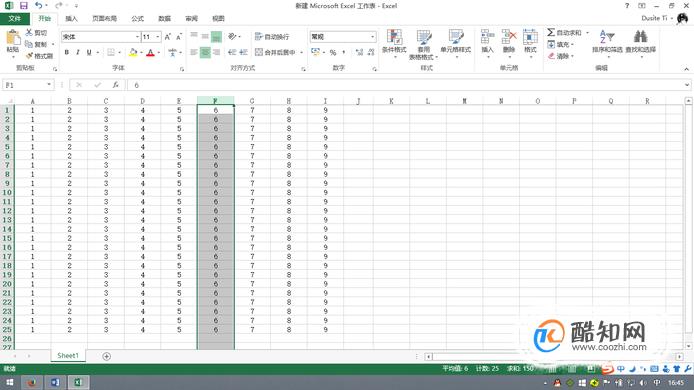Select the Sheet1 tab

[x=68, y=355]
